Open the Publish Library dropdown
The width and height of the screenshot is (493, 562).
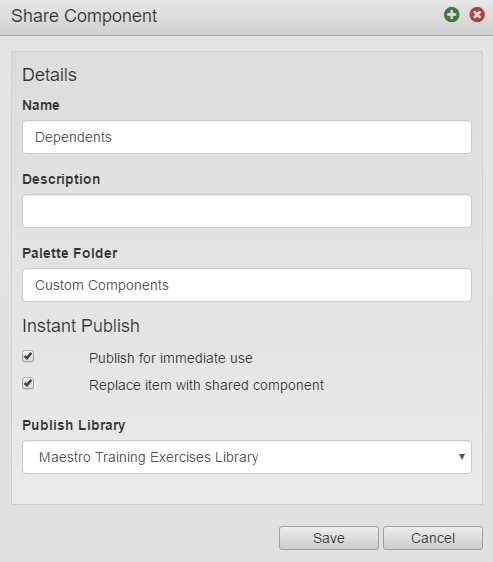pos(247,457)
